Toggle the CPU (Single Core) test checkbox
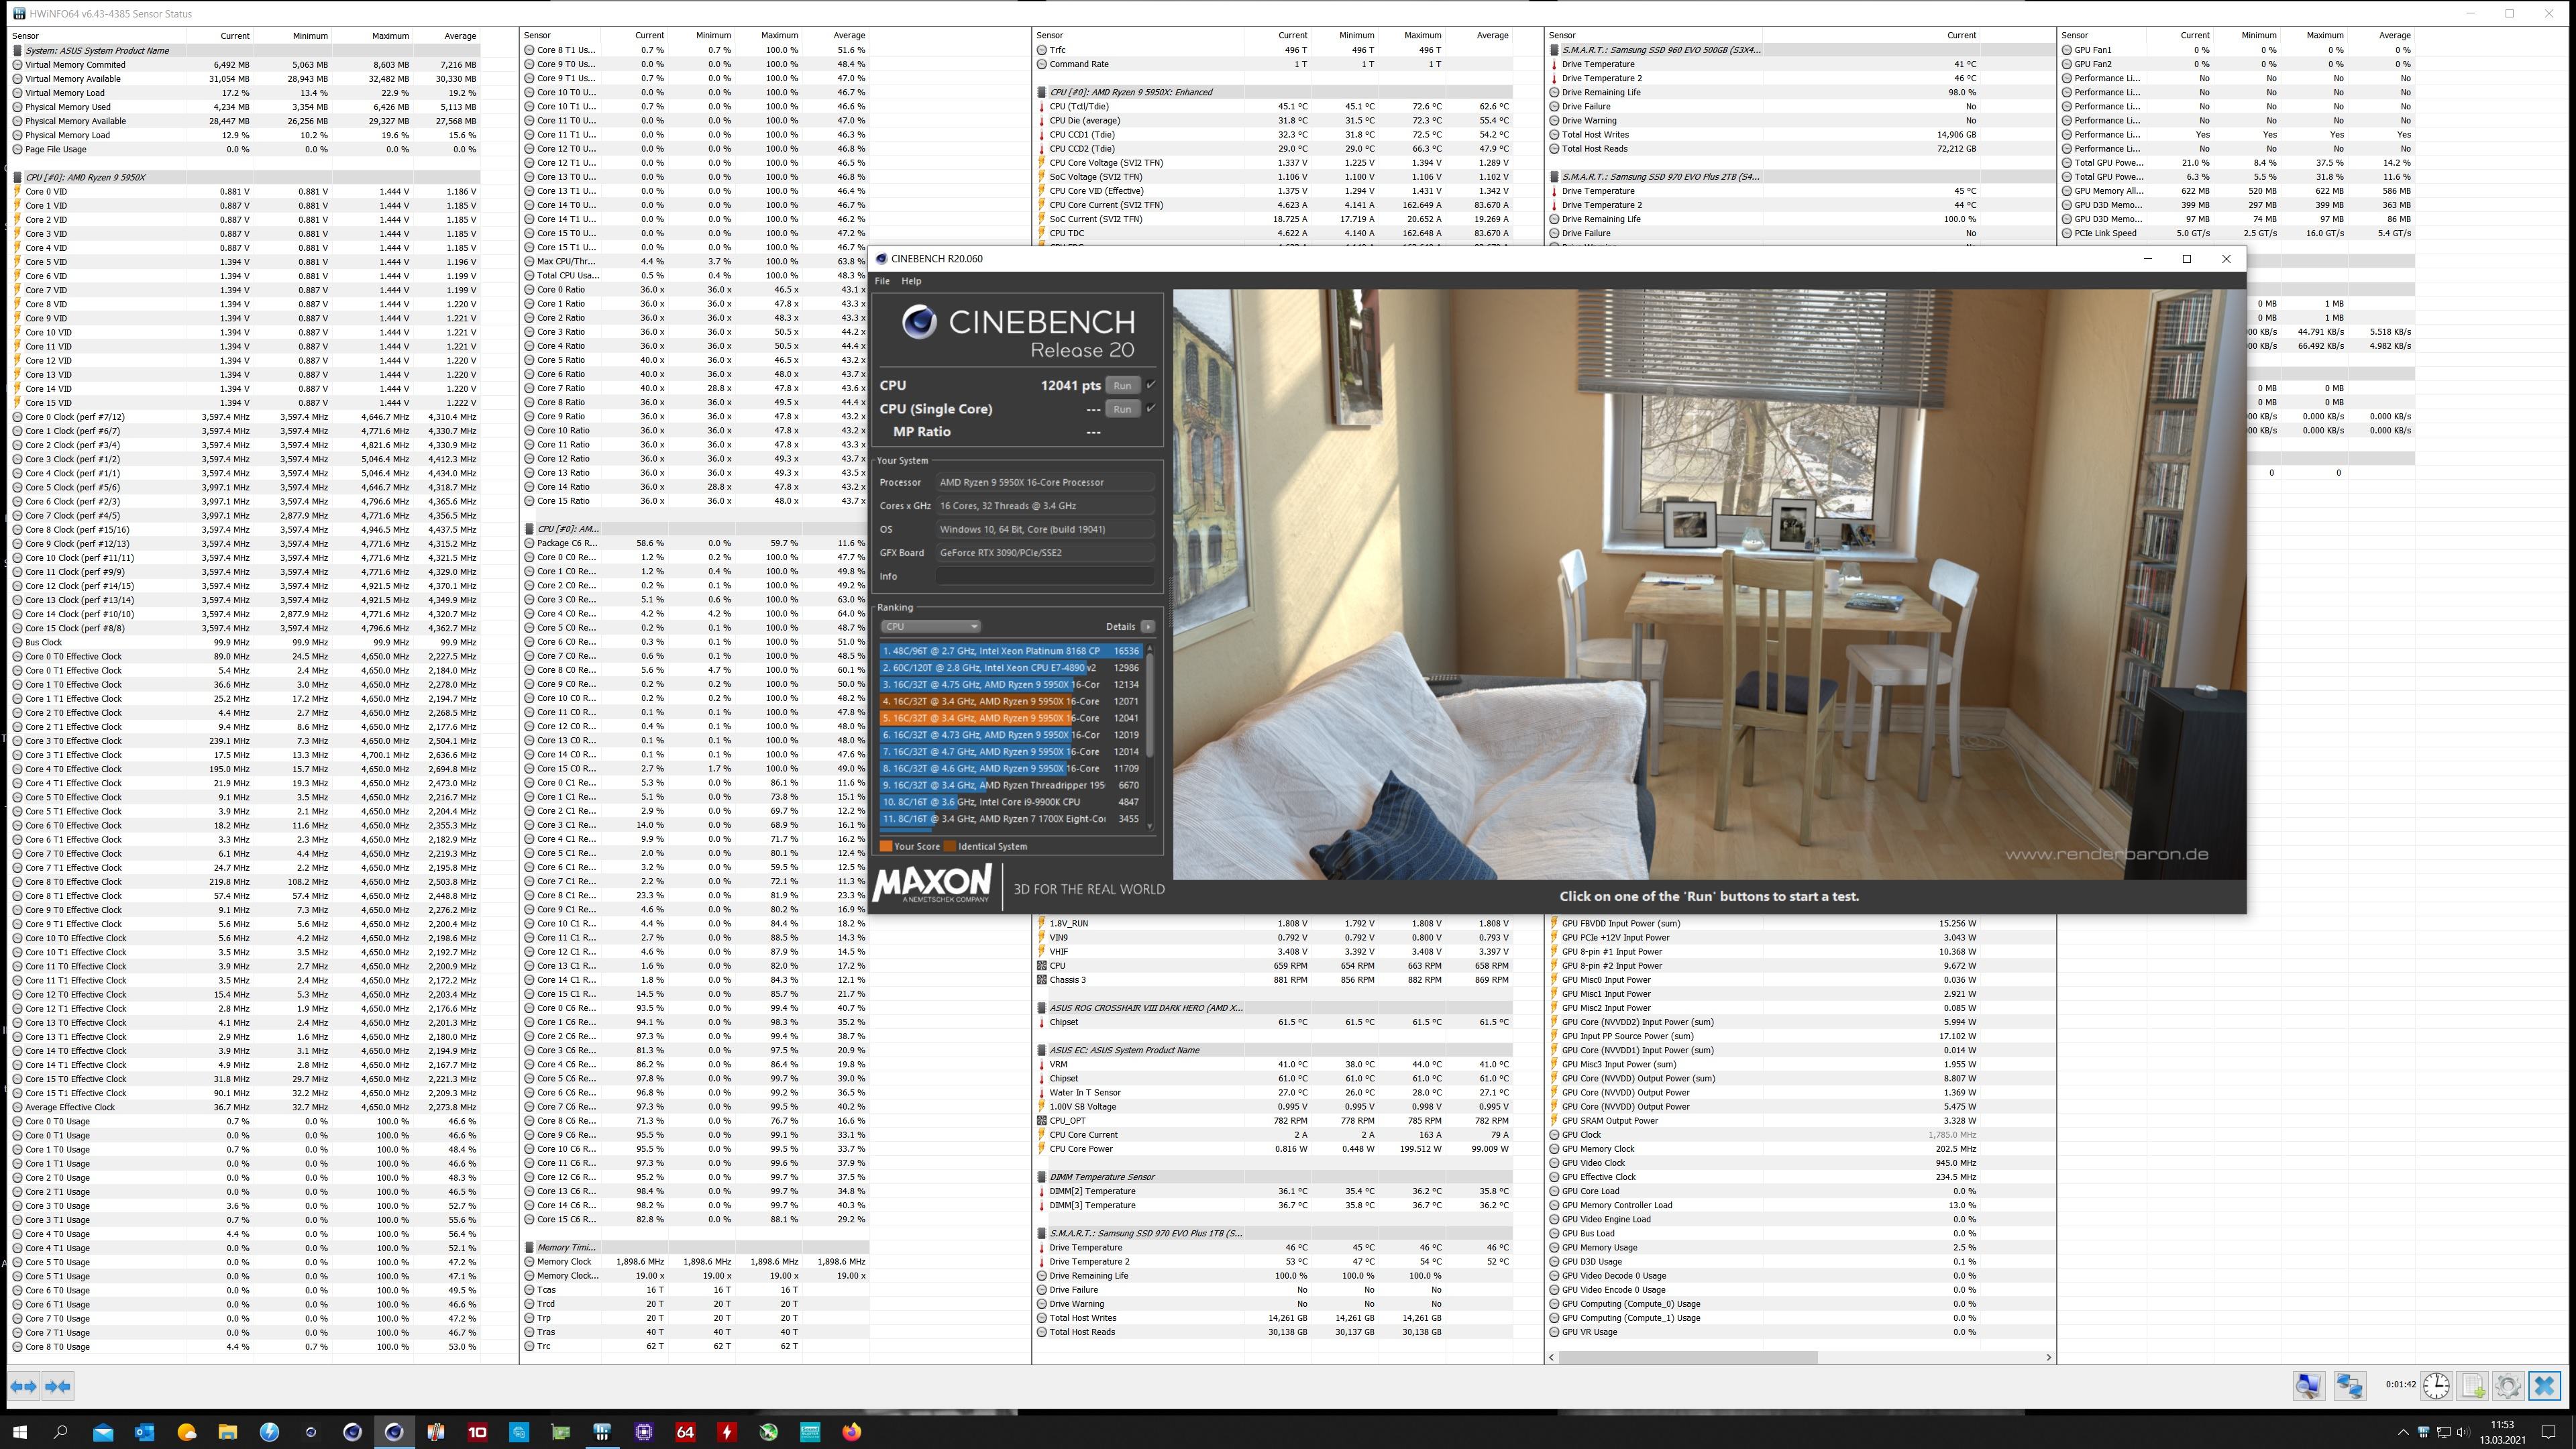2576x1449 pixels. pos(1151,408)
